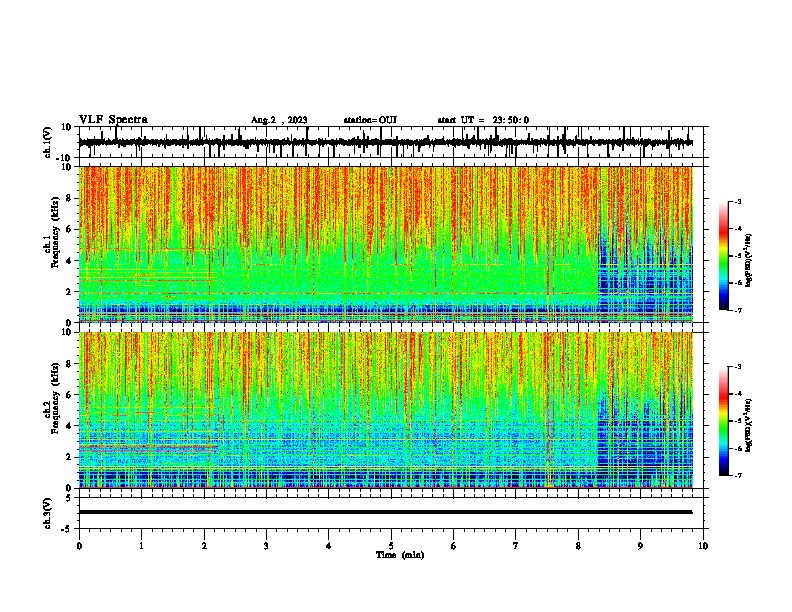Click the "1" tick on the time axis
This screenshot has height=612, width=792.
tap(141, 546)
